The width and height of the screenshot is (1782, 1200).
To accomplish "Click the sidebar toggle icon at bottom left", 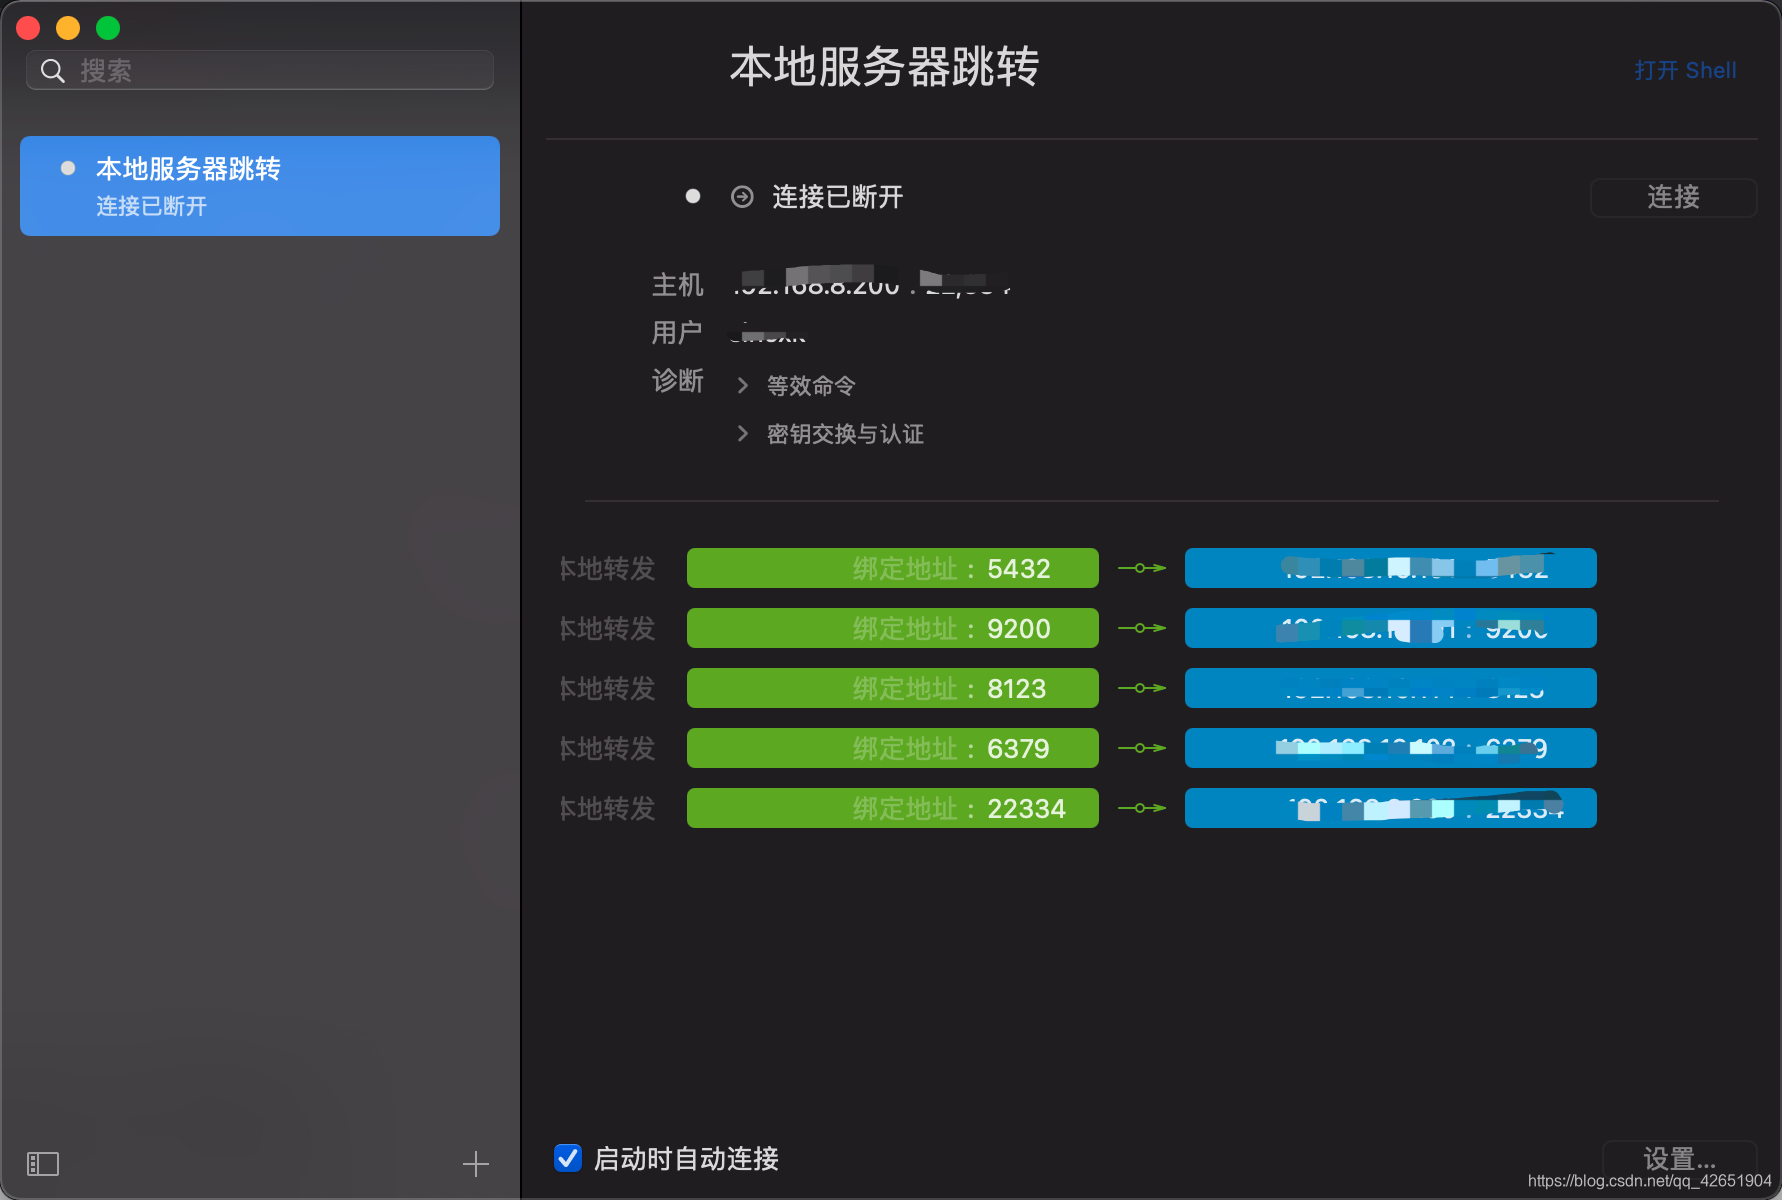I will coord(43,1164).
